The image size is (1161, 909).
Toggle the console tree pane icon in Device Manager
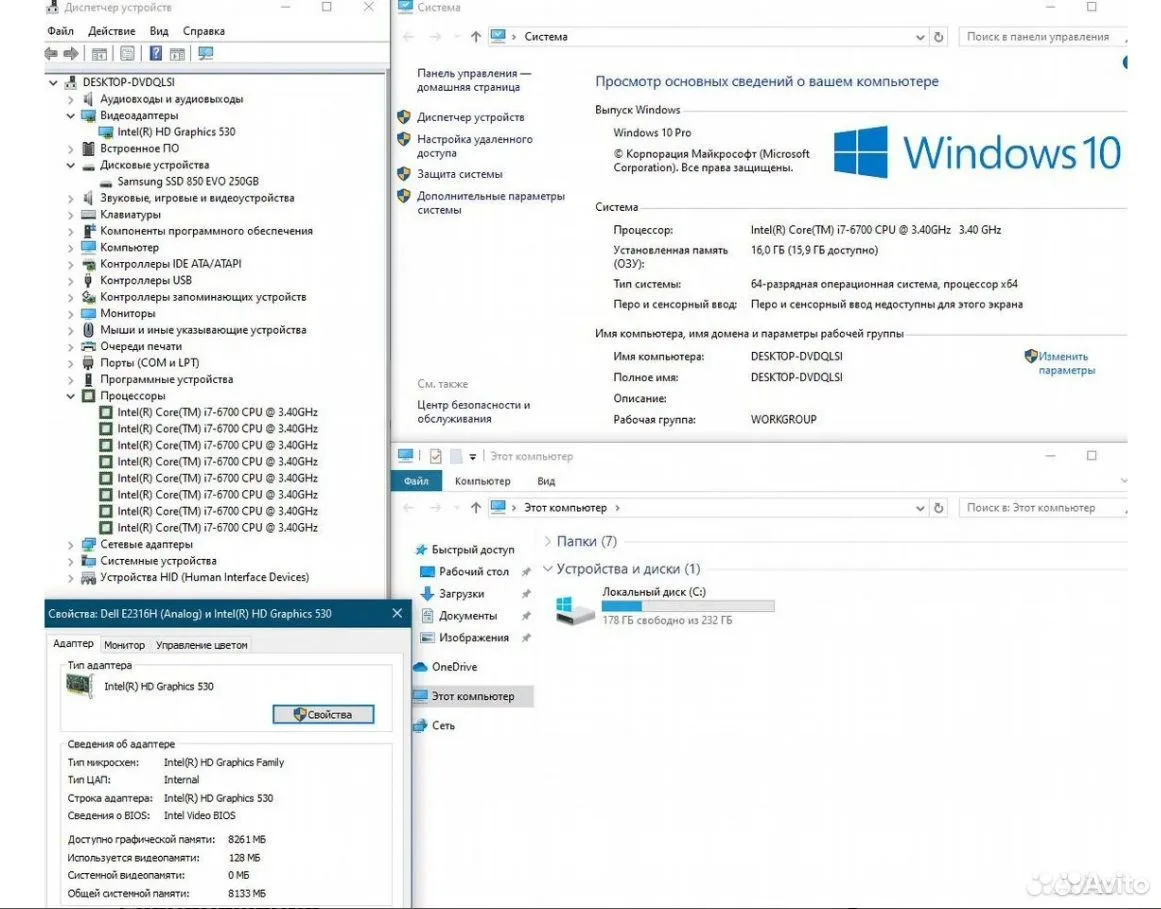[99, 53]
